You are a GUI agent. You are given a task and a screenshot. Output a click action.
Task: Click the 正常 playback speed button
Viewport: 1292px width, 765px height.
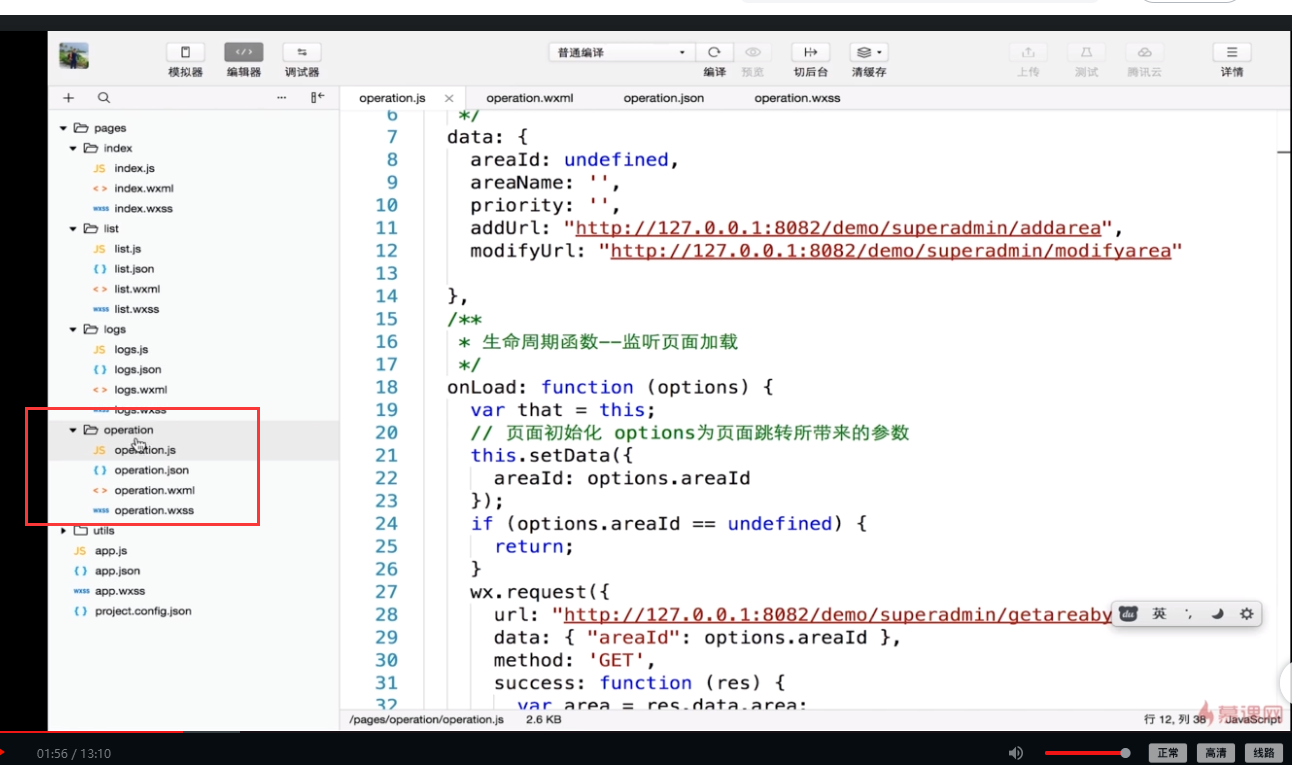[1168, 753]
